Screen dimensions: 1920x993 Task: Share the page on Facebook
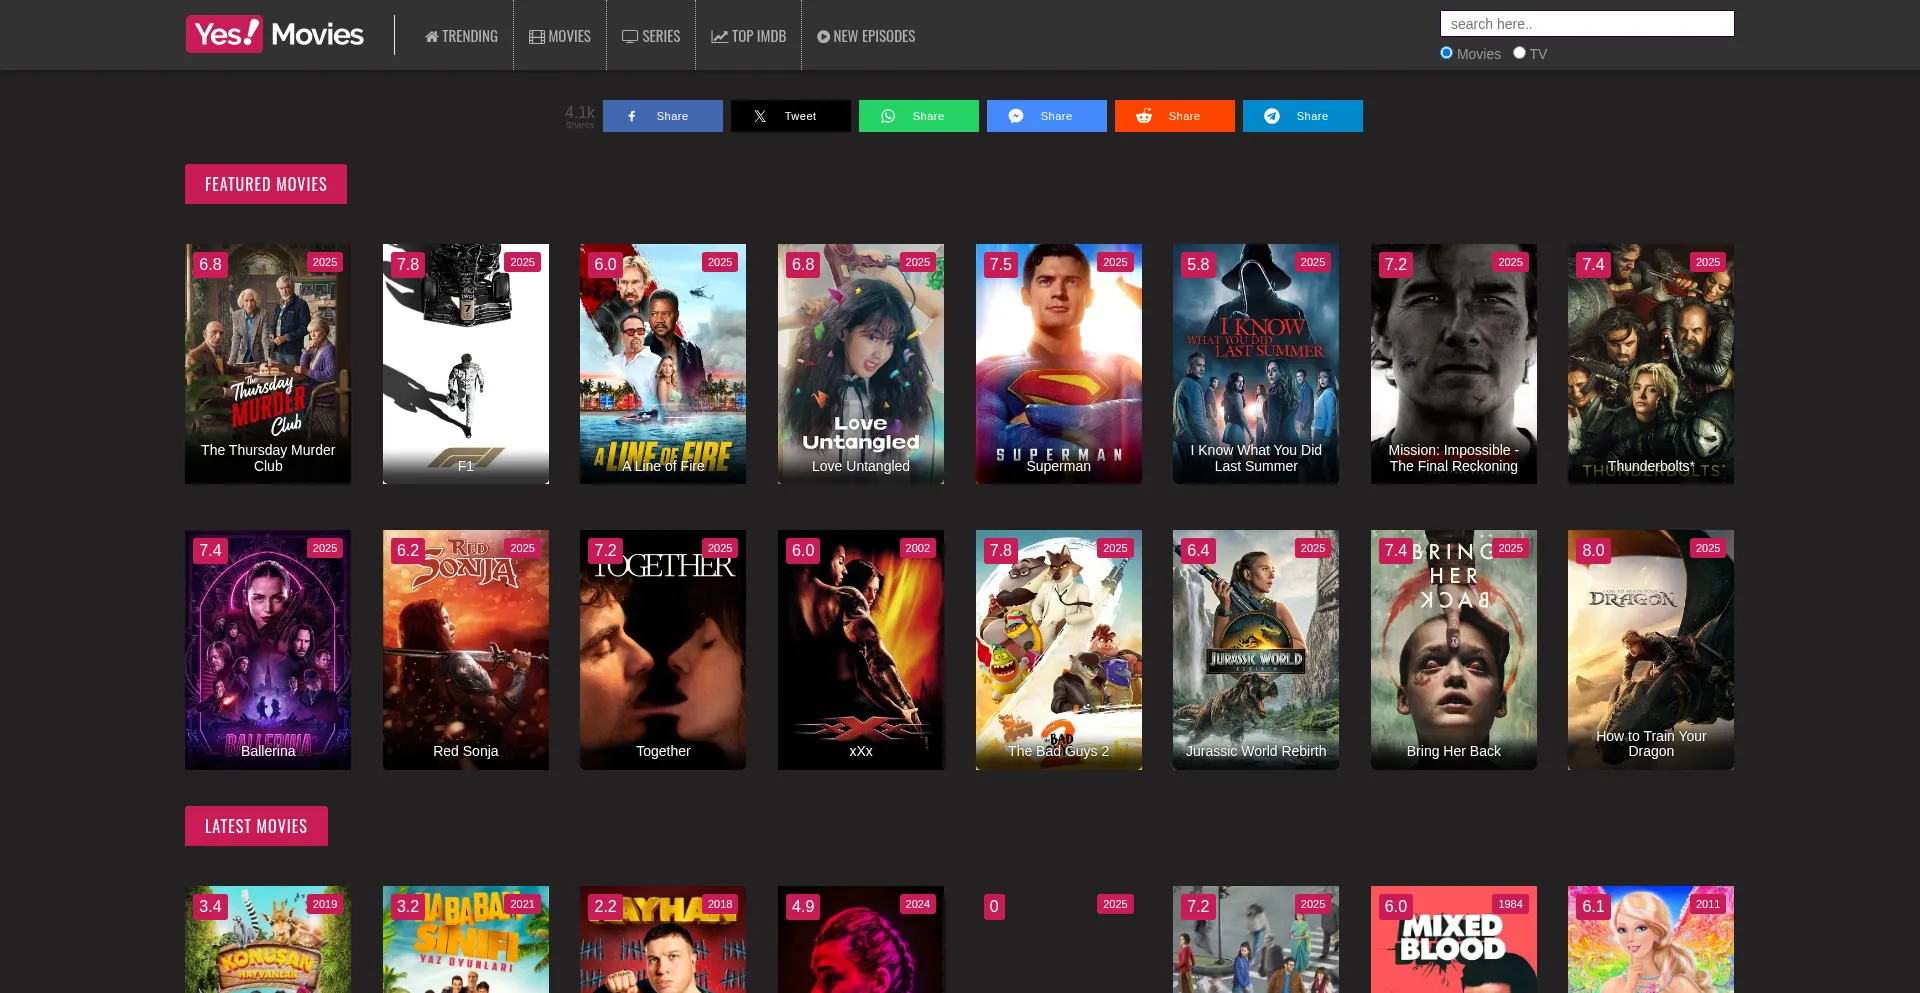pyautogui.click(x=663, y=116)
